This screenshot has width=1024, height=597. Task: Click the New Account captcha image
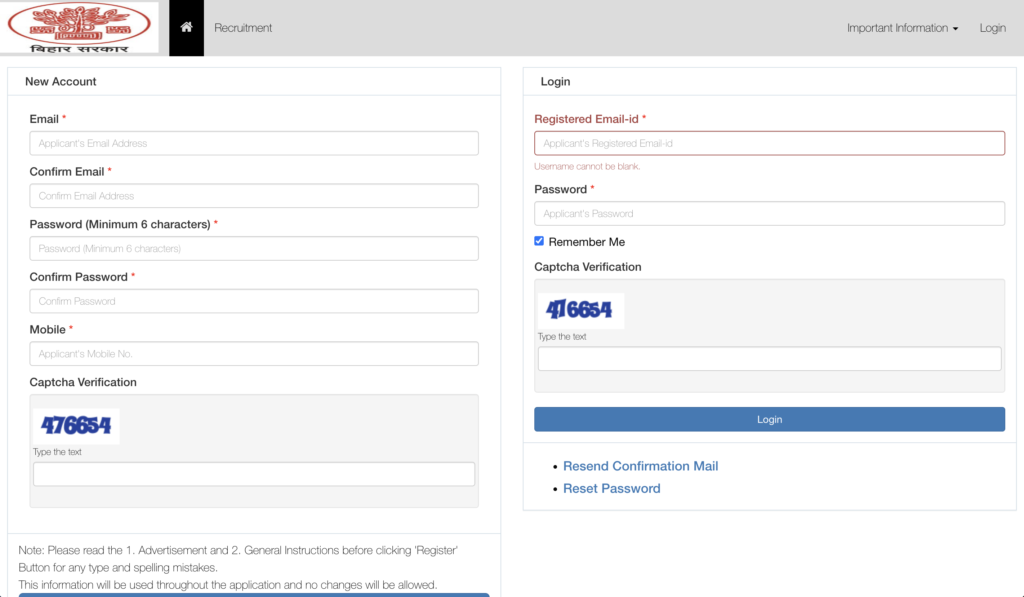pyautogui.click(x=76, y=426)
